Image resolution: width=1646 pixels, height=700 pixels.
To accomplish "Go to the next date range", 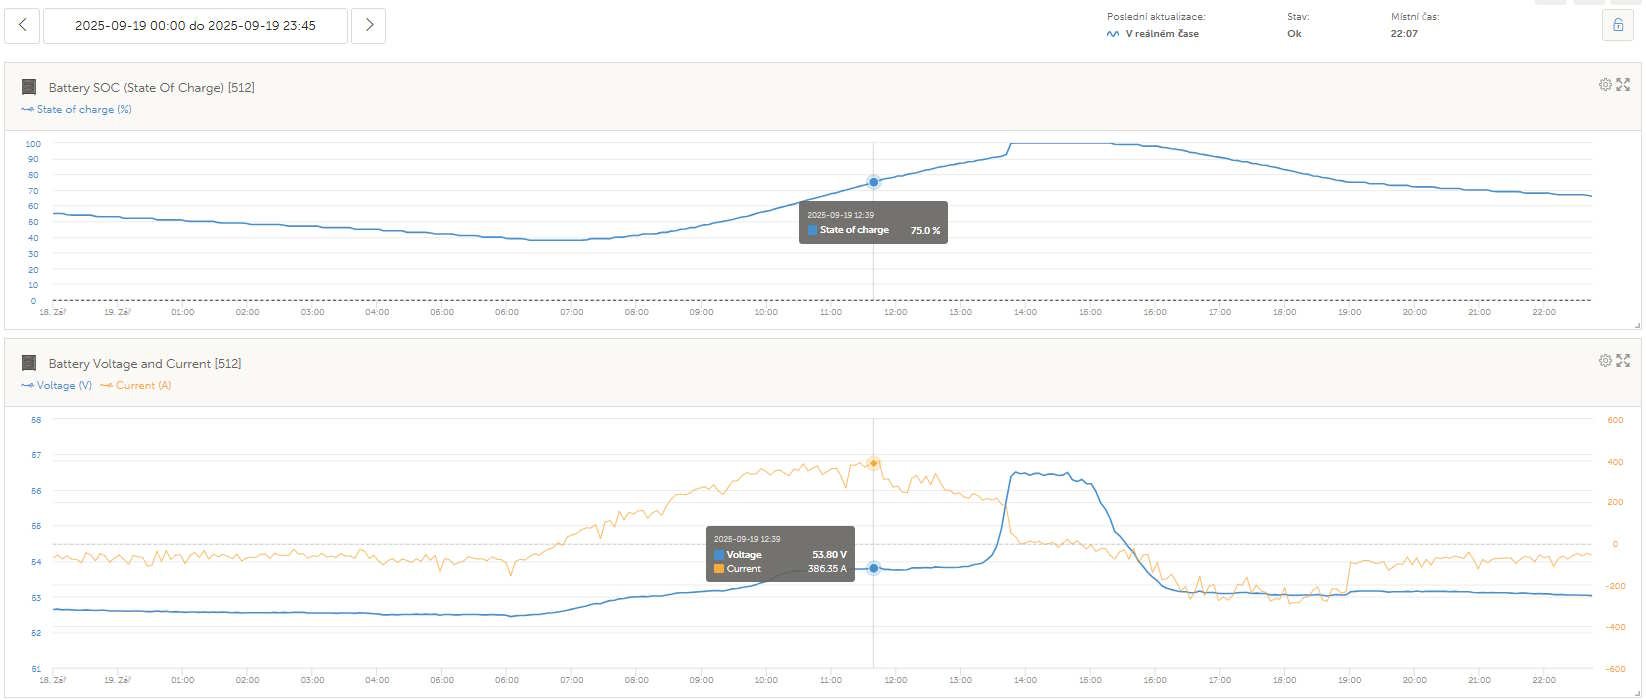I will coord(369,26).
